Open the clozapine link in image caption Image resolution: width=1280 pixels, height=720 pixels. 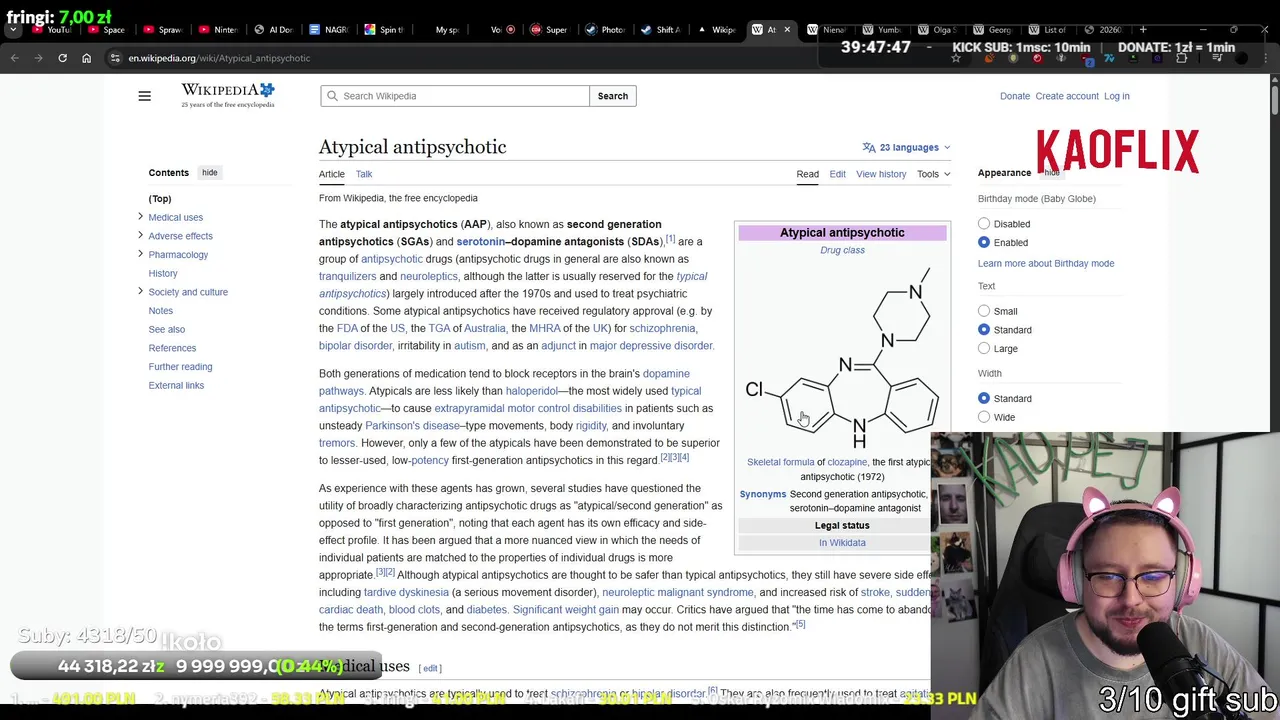pyautogui.click(x=847, y=462)
